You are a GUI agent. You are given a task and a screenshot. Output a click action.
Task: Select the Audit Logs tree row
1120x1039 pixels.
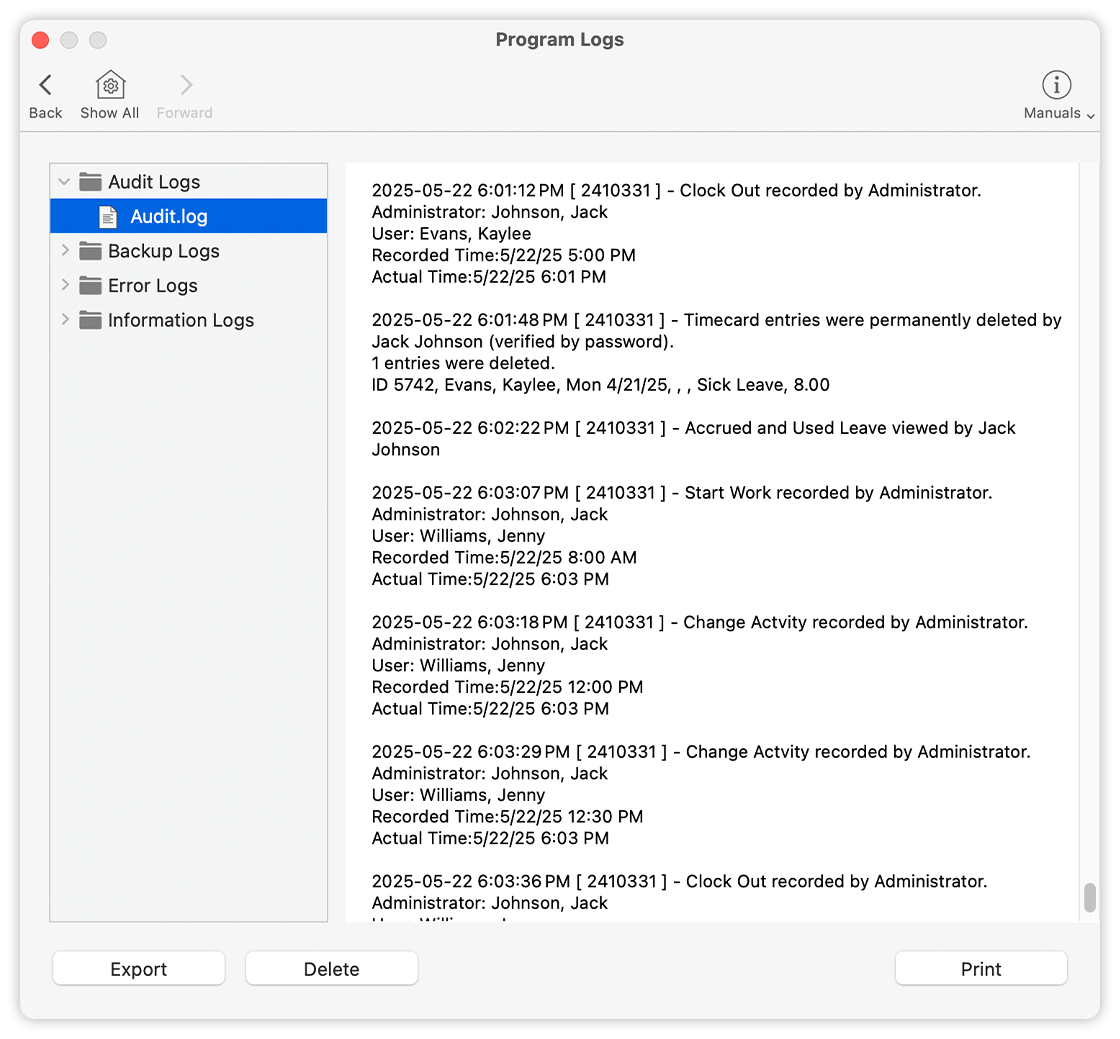click(x=189, y=182)
